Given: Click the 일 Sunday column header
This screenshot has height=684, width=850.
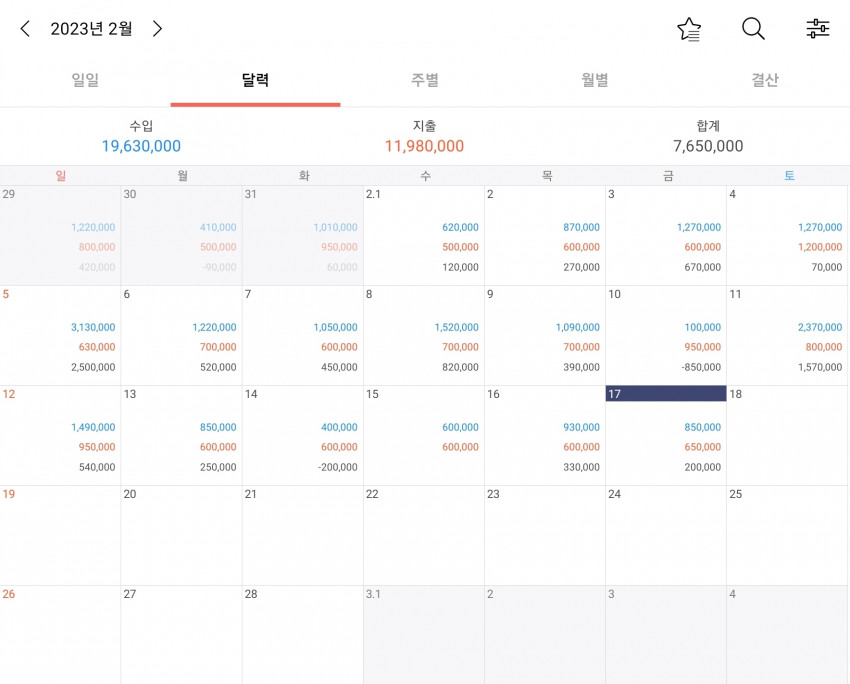Looking at the screenshot, I should point(60,176).
